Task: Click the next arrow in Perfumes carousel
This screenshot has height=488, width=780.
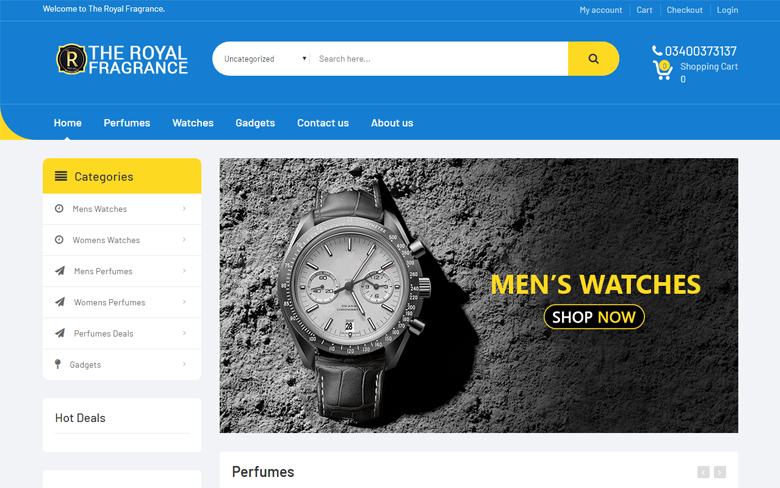Action: [x=719, y=472]
